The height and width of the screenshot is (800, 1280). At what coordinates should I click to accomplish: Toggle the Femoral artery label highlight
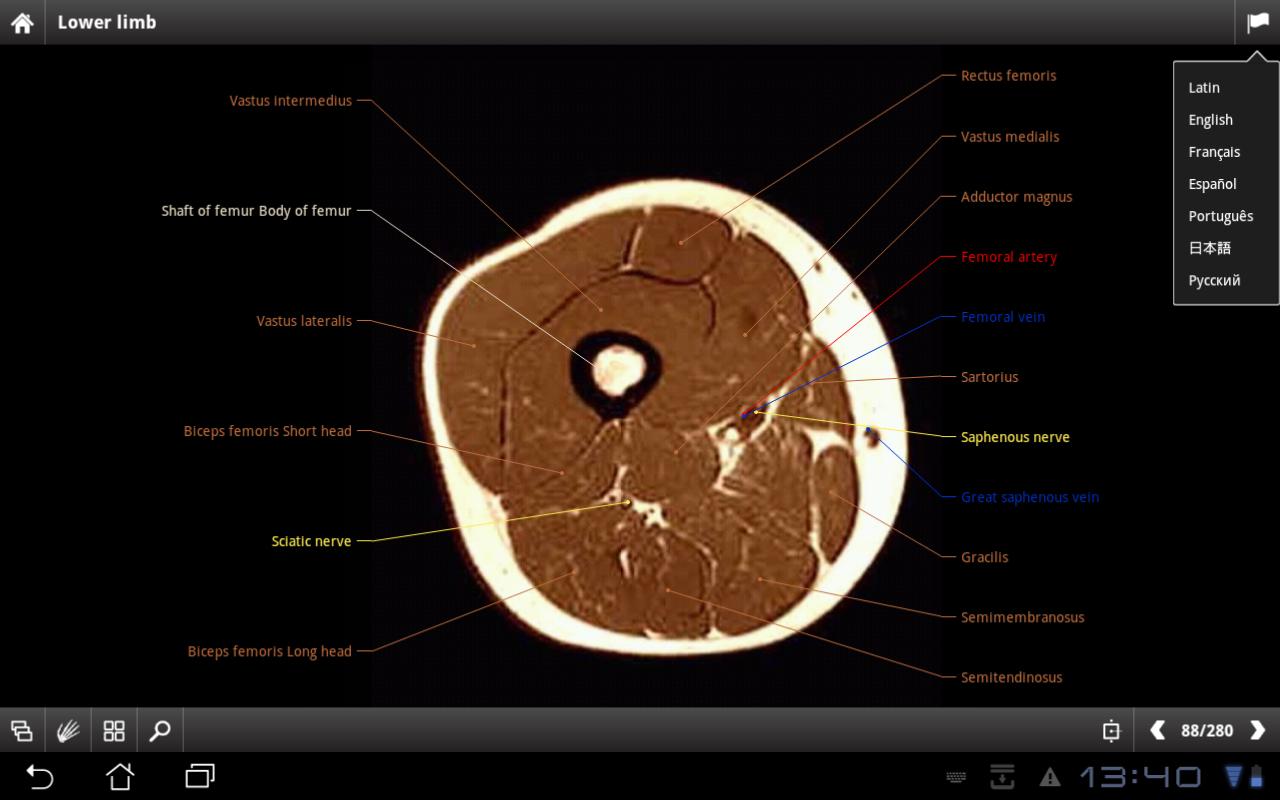point(1008,257)
